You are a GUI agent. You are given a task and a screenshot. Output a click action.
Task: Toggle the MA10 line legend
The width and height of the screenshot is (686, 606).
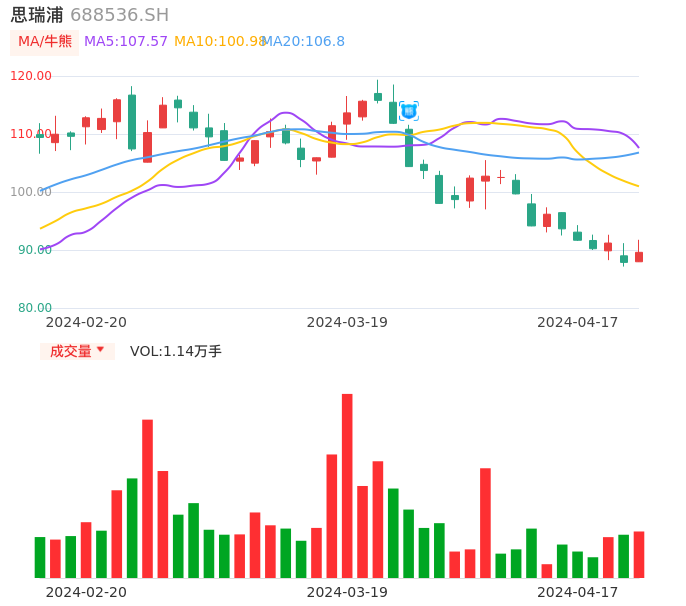click(219, 42)
